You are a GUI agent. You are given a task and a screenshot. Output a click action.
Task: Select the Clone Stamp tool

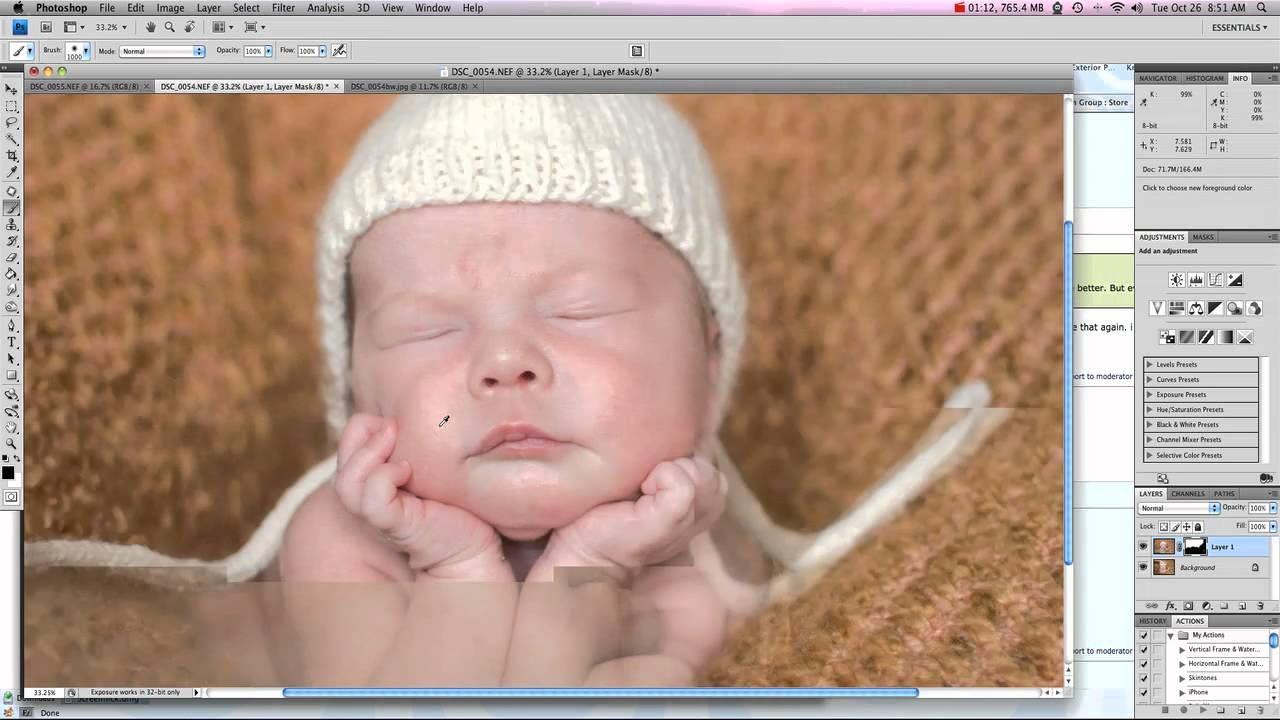[12, 225]
